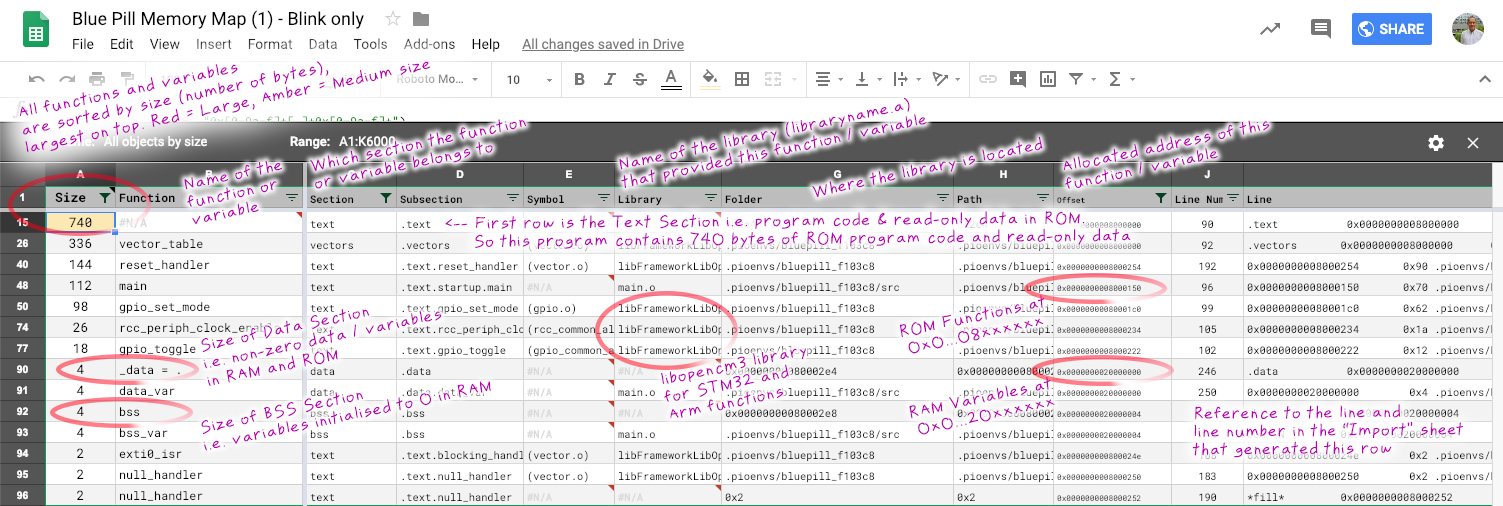Click the blue SHARE button
The height and width of the screenshot is (506, 1503).
click(x=1392, y=29)
